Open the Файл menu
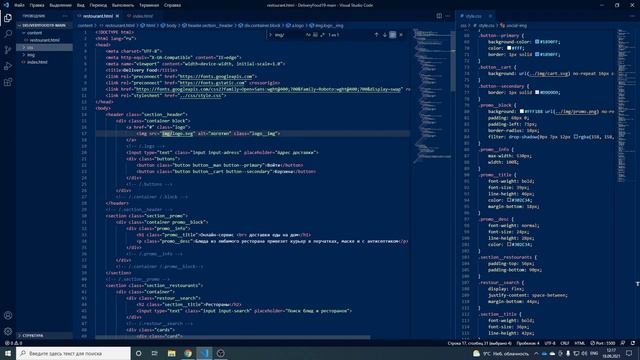The width and height of the screenshot is (640, 360). [19, 5]
